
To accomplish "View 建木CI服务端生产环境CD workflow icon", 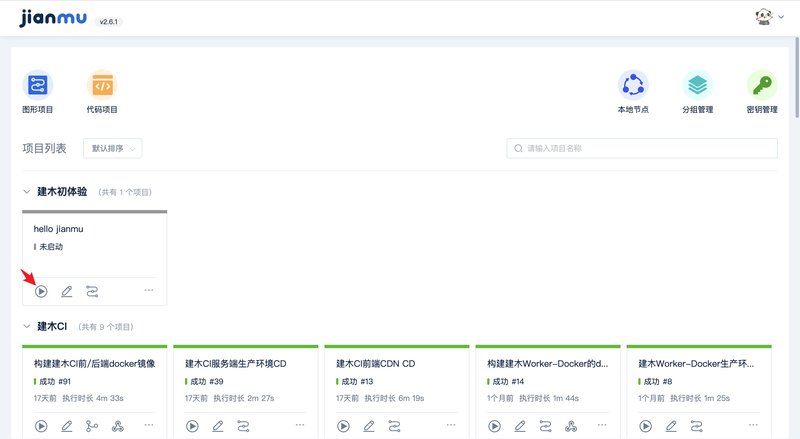I will coord(243,426).
